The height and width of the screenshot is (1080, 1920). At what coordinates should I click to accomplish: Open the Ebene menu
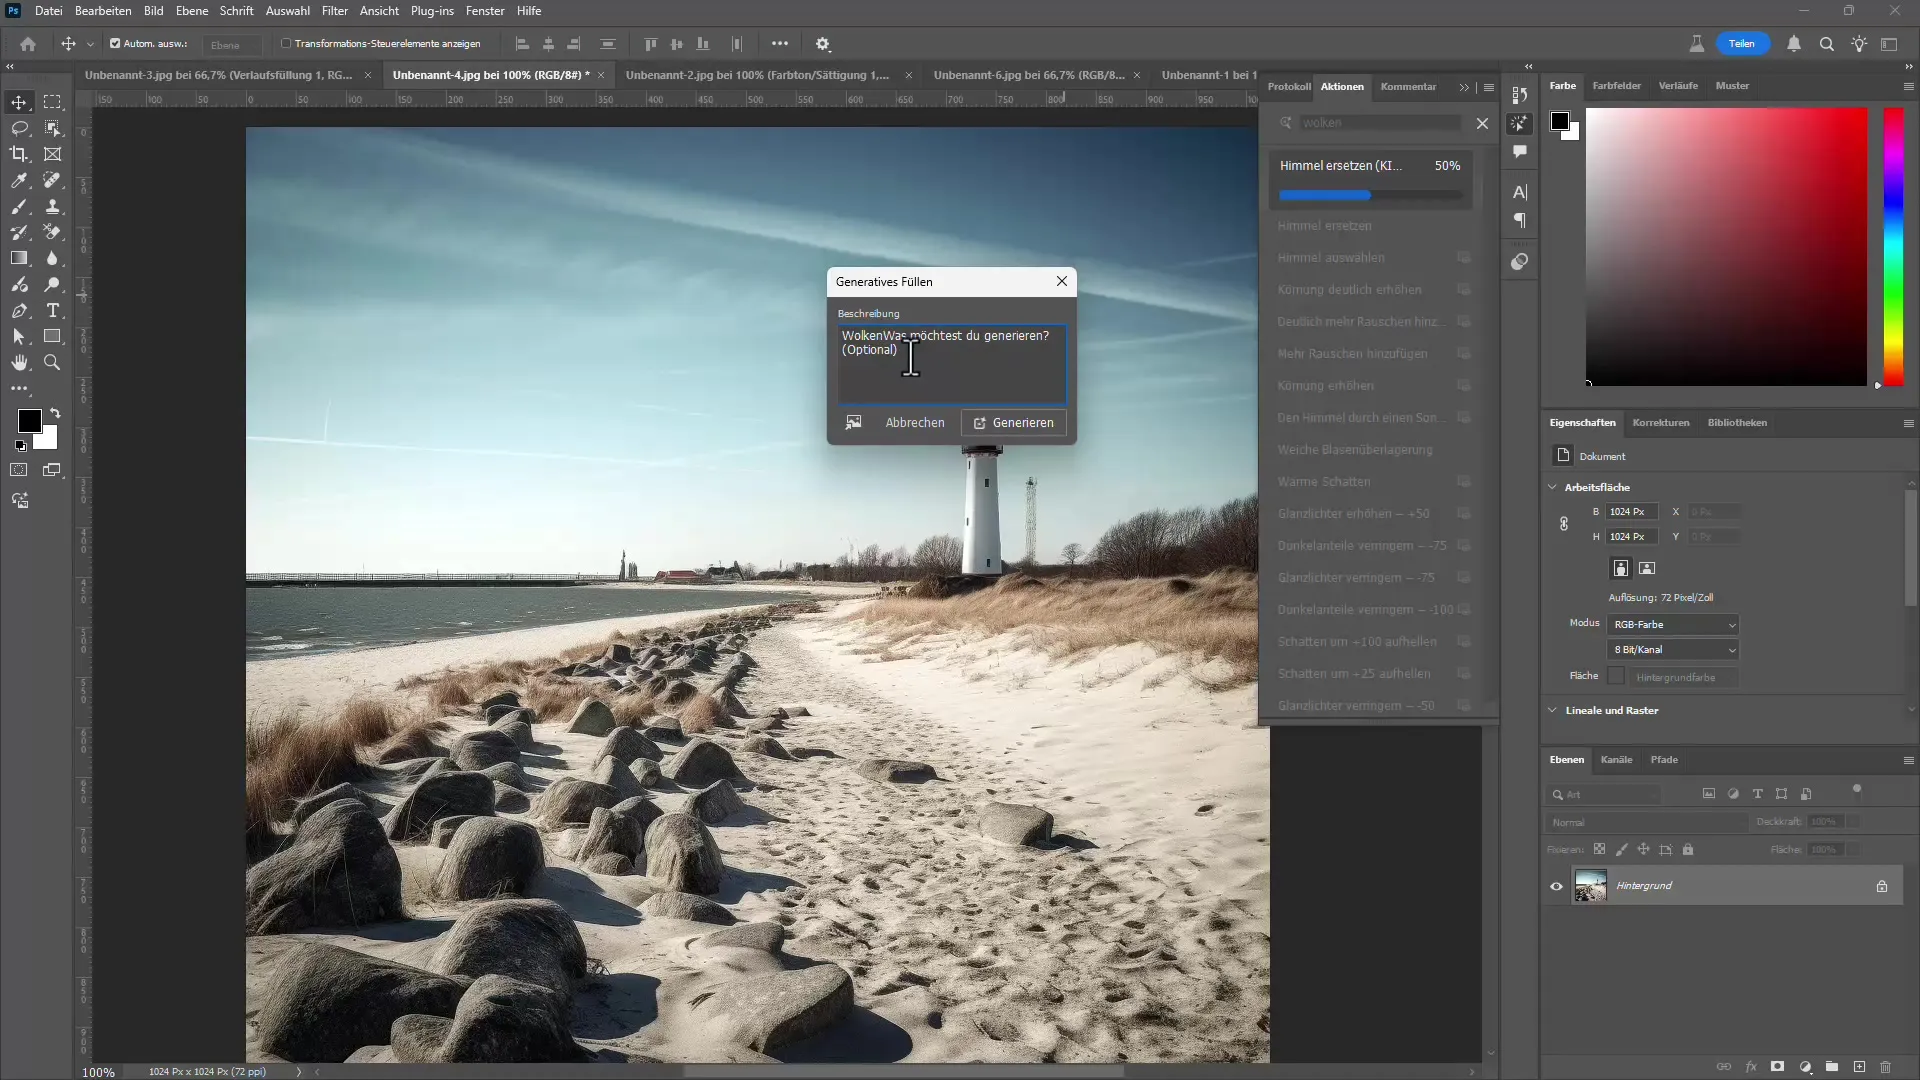192,11
